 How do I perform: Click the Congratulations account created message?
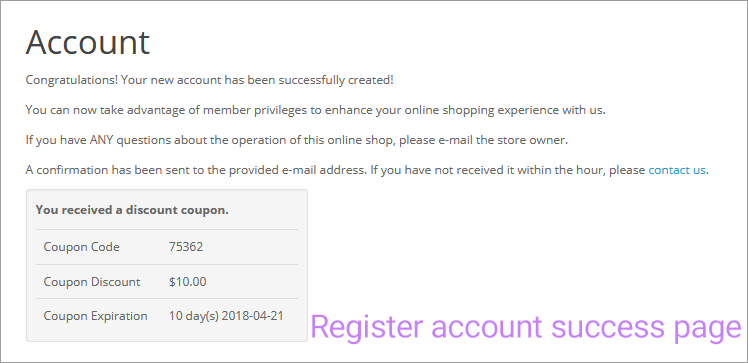[209, 80]
